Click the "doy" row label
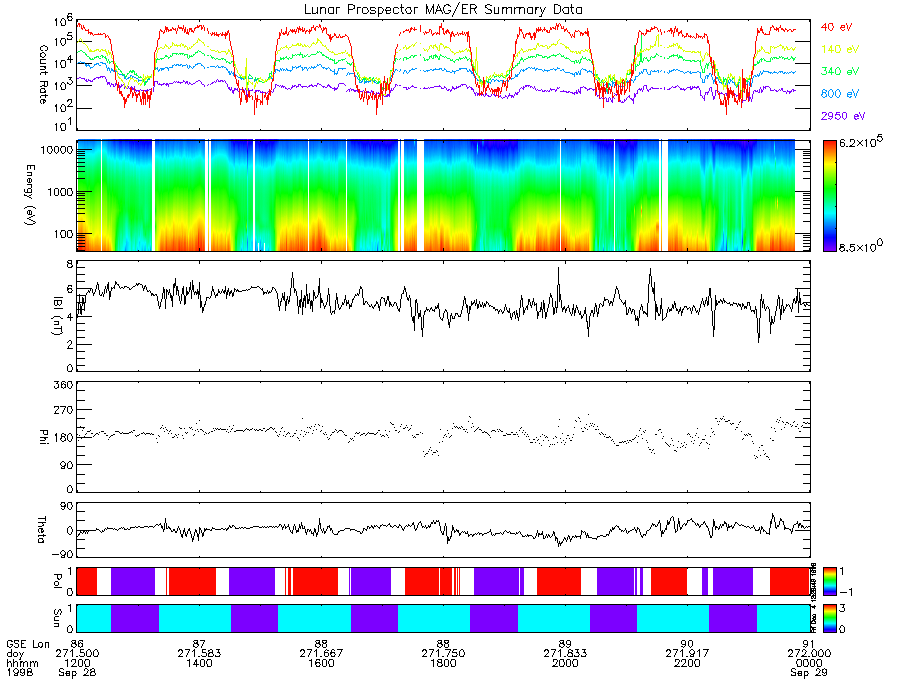Viewport: 900px width, 700px height. click(15, 654)
